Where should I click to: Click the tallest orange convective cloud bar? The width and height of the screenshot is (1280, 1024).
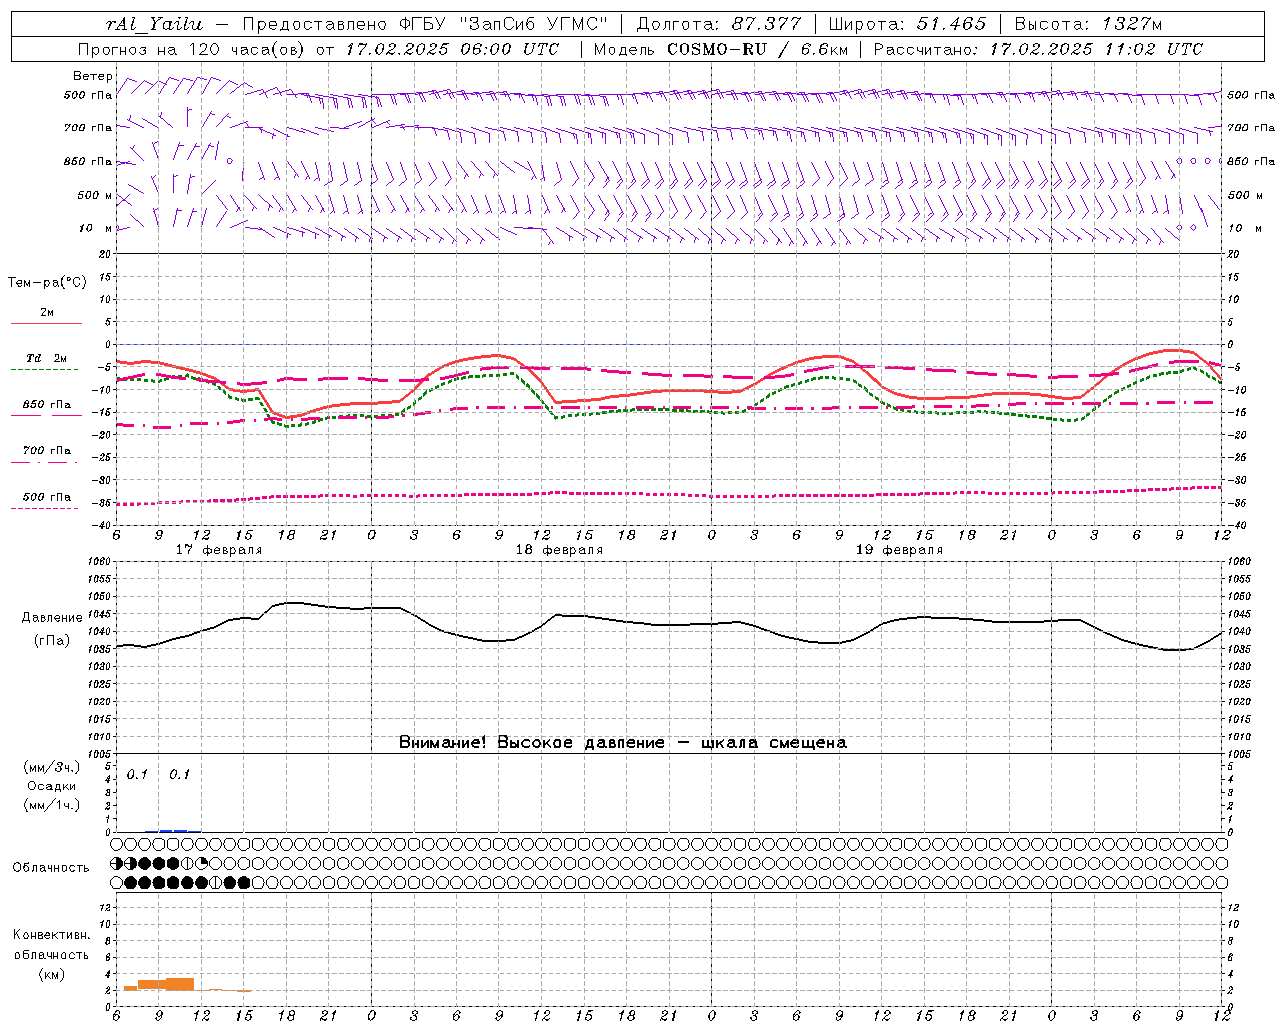[180, 984]
